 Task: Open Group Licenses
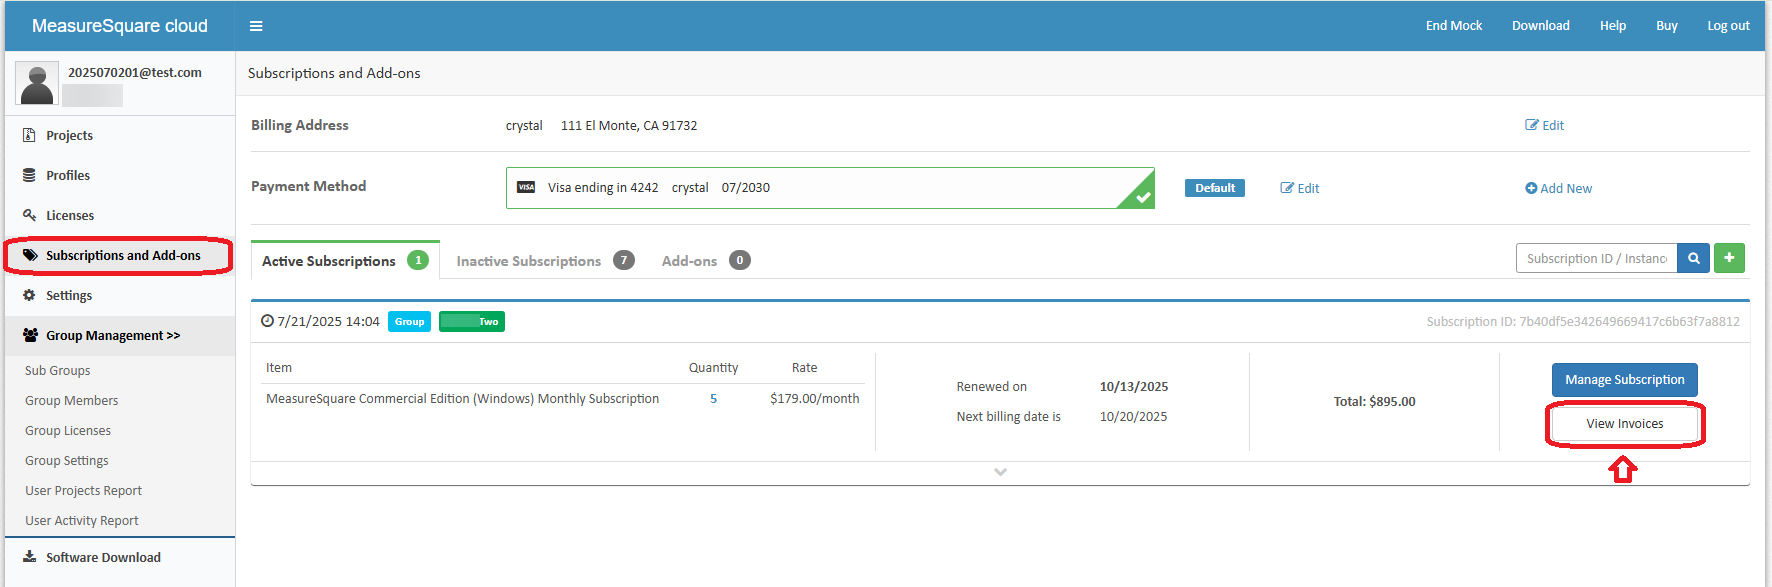coord(68,430)
